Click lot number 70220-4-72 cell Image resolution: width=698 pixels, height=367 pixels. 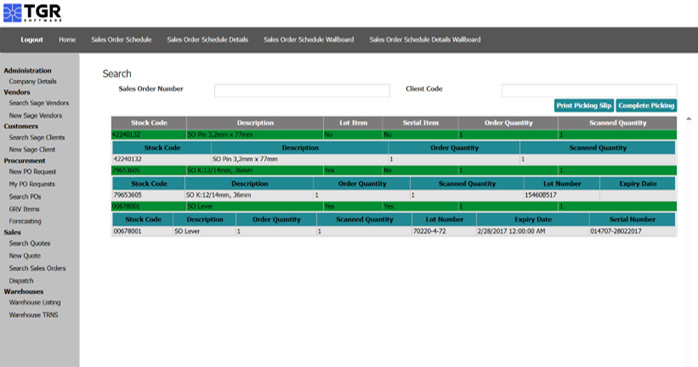click(429, 231)
